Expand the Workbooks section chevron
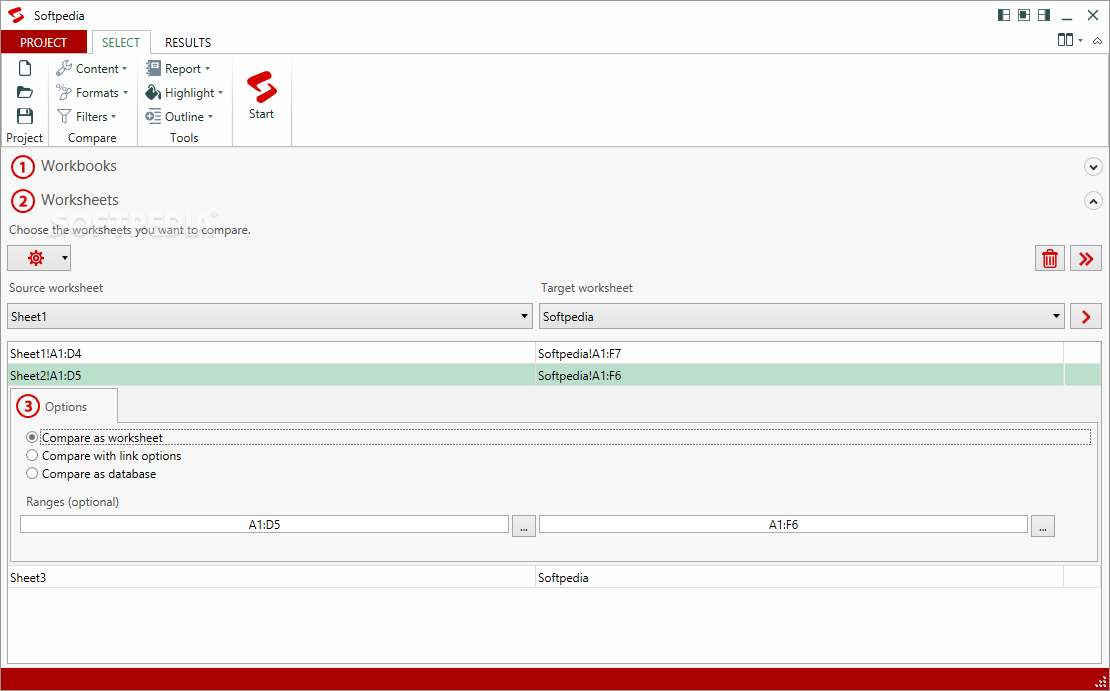 [x=1093, y=167]
